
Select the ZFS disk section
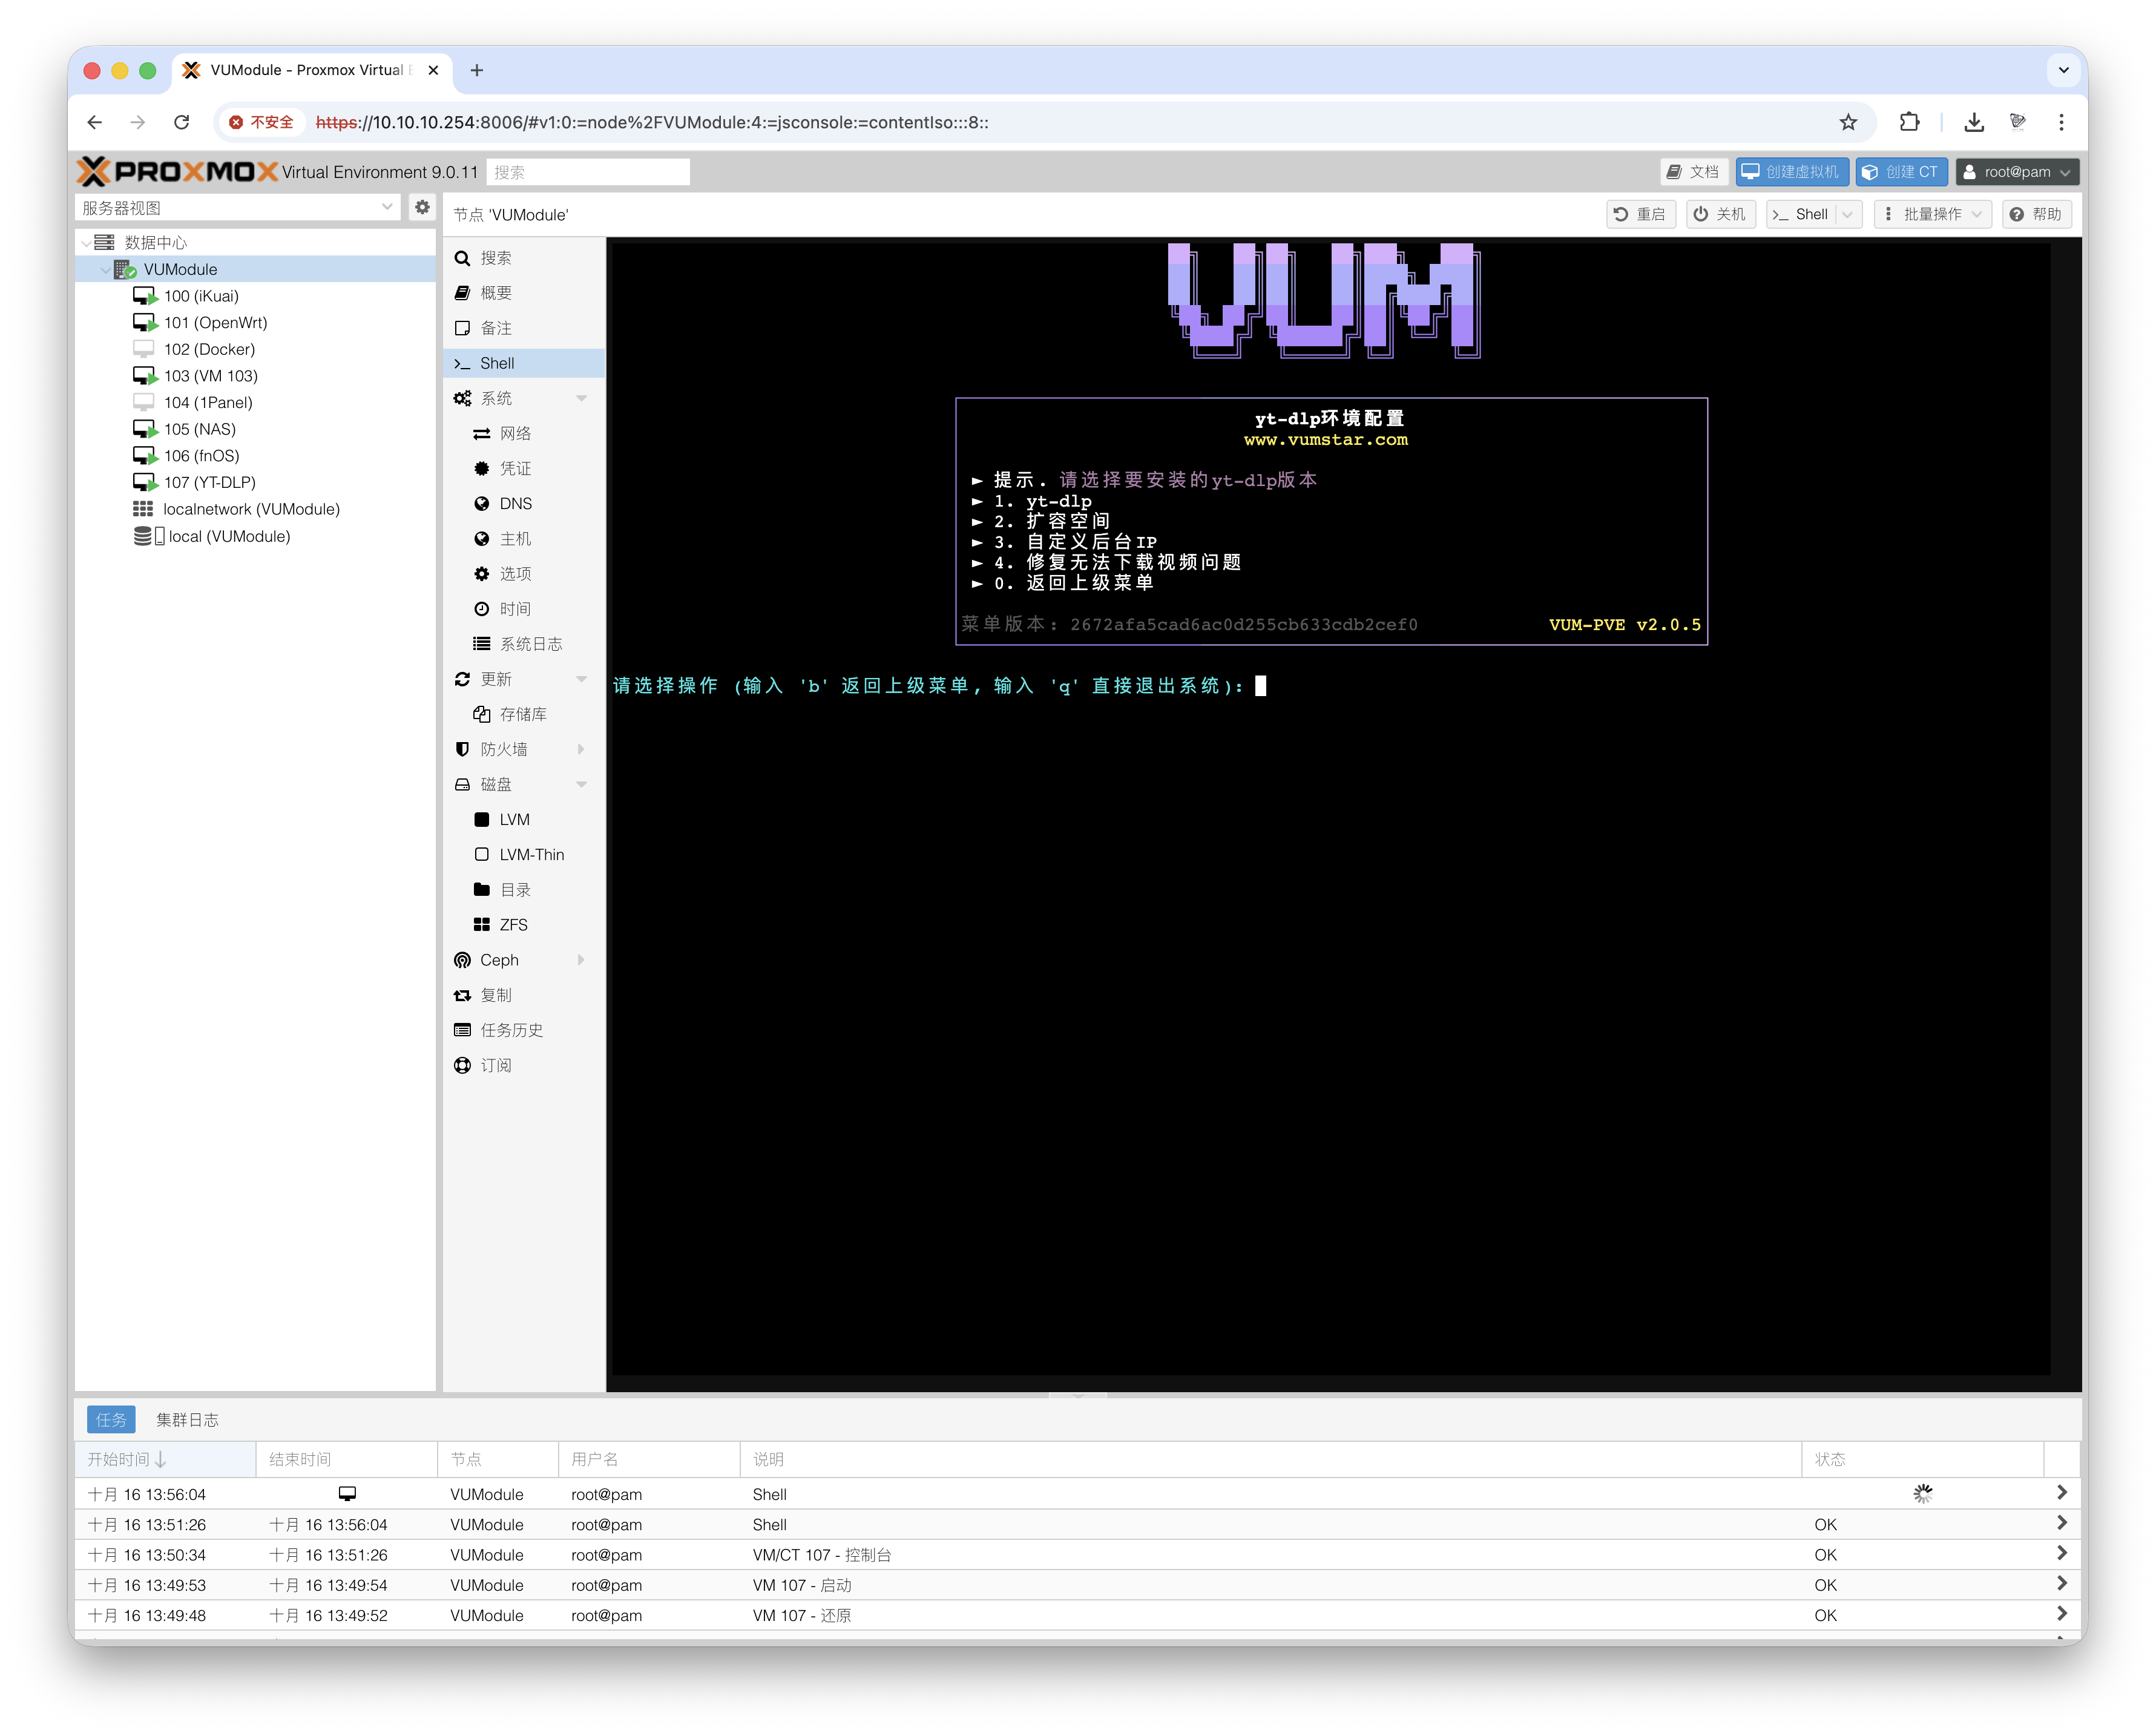(x=515, y=924)
